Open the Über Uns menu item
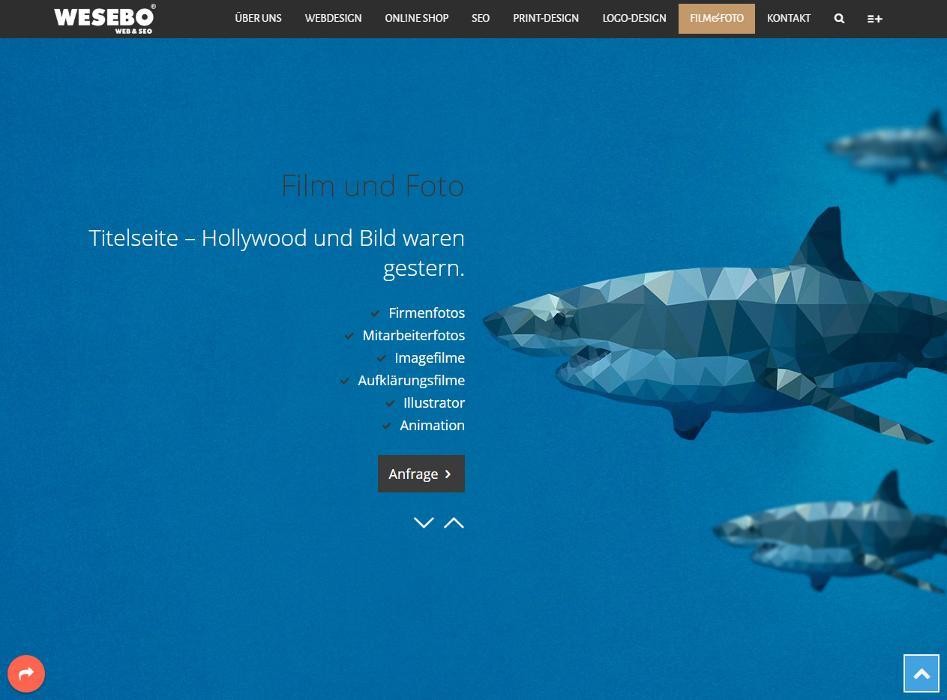This screenshot has height=700, width=947. pos(258,18)
